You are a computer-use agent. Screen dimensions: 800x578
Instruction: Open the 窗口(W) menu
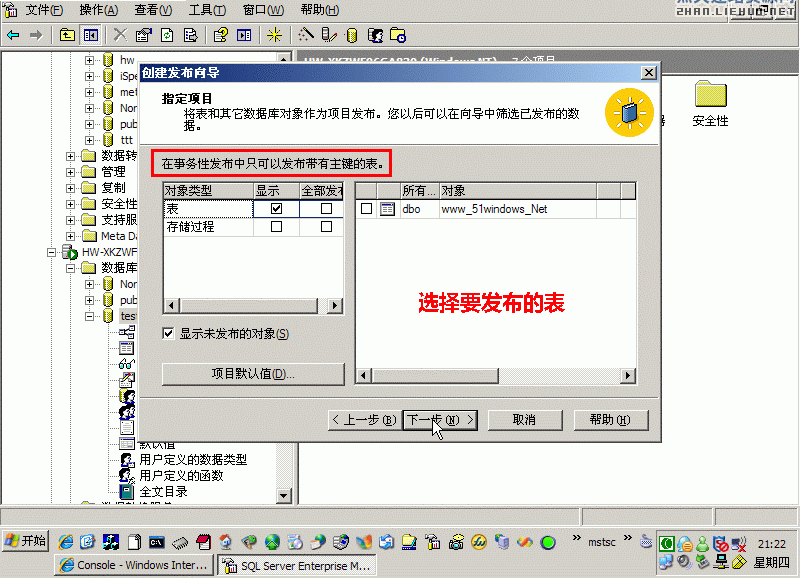263,10
